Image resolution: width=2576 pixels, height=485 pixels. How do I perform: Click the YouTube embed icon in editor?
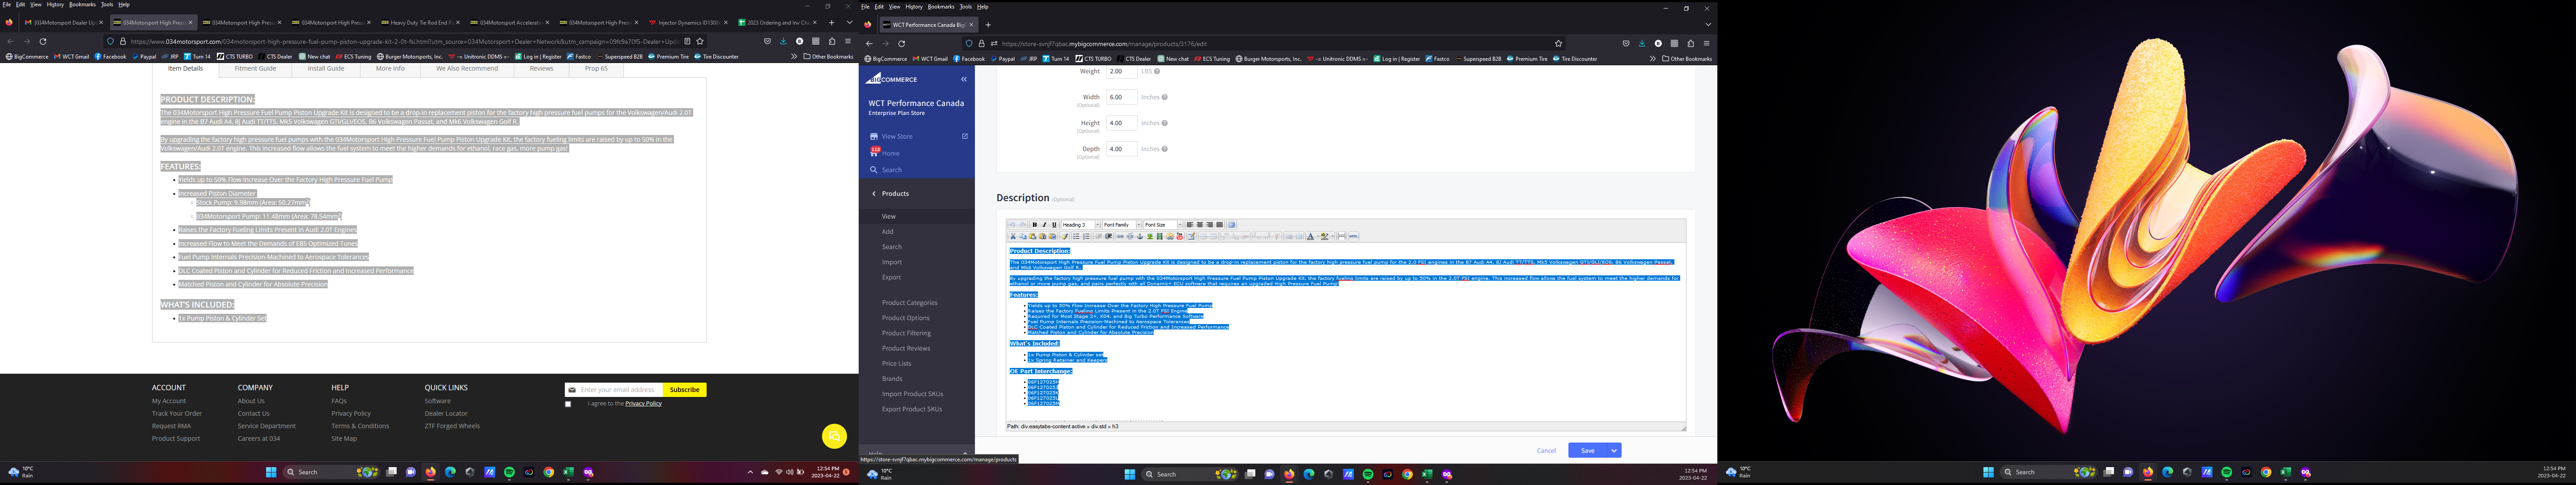tap(1180, 237)
